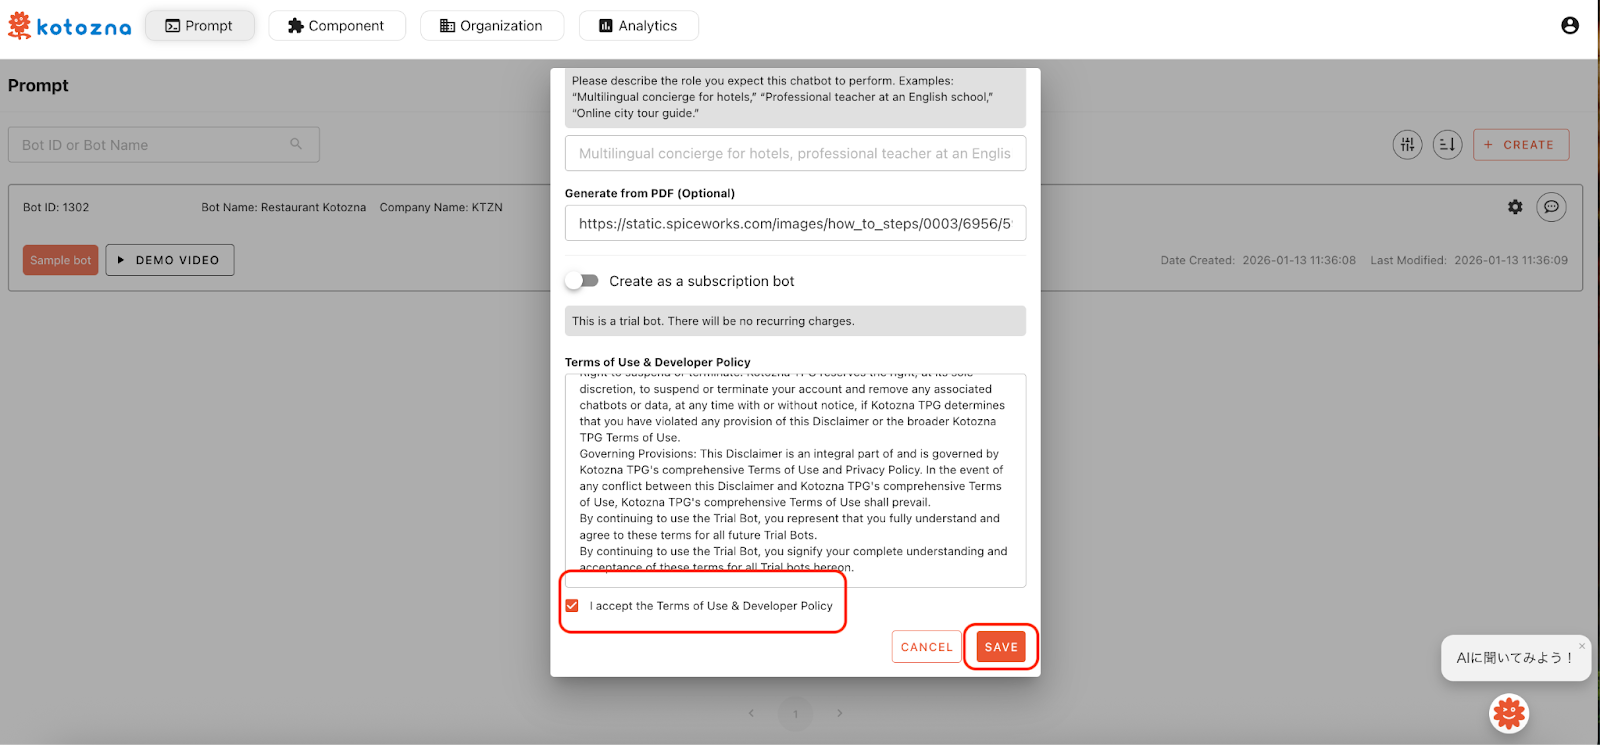Focus the chatbot role input field
1600x745 pixels.
pyautogui.click(x=796, y=153)
